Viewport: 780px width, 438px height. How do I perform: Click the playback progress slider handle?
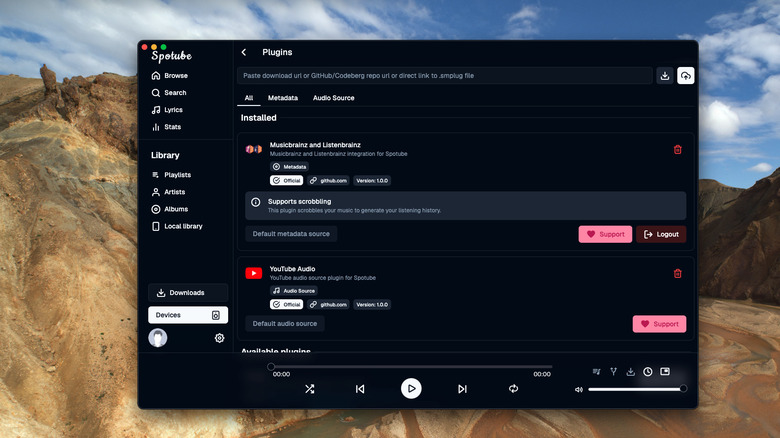271,367
